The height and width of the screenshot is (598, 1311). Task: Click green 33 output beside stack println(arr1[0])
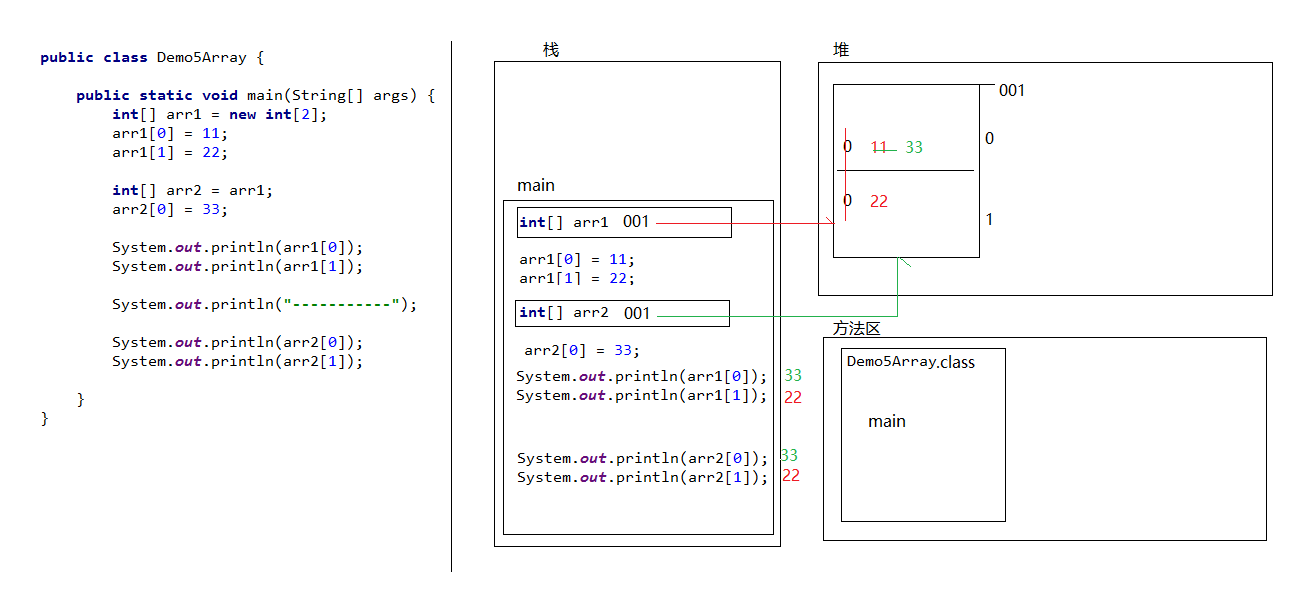793,376
